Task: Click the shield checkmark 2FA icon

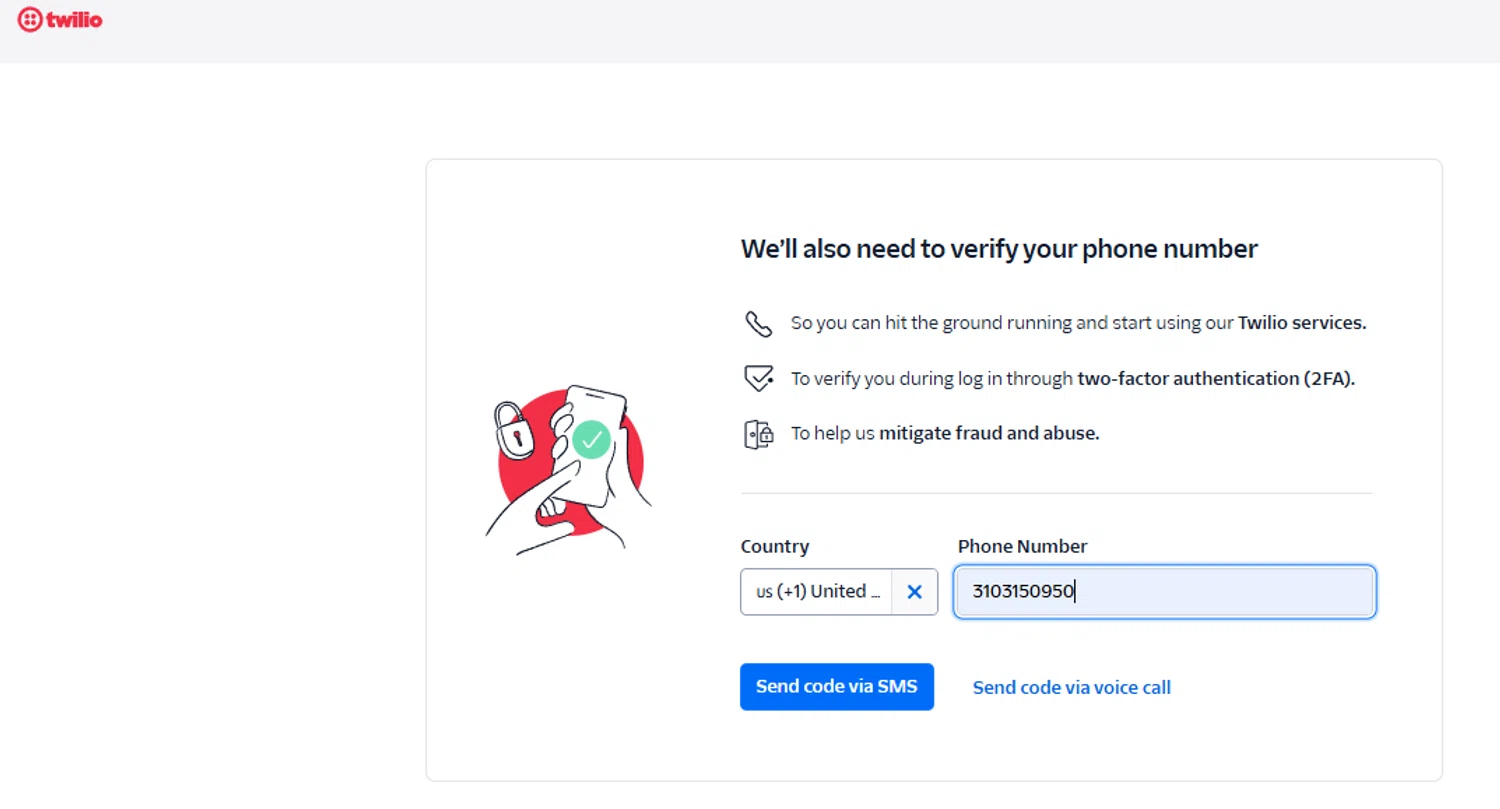Action: click(x=759, y=379)
